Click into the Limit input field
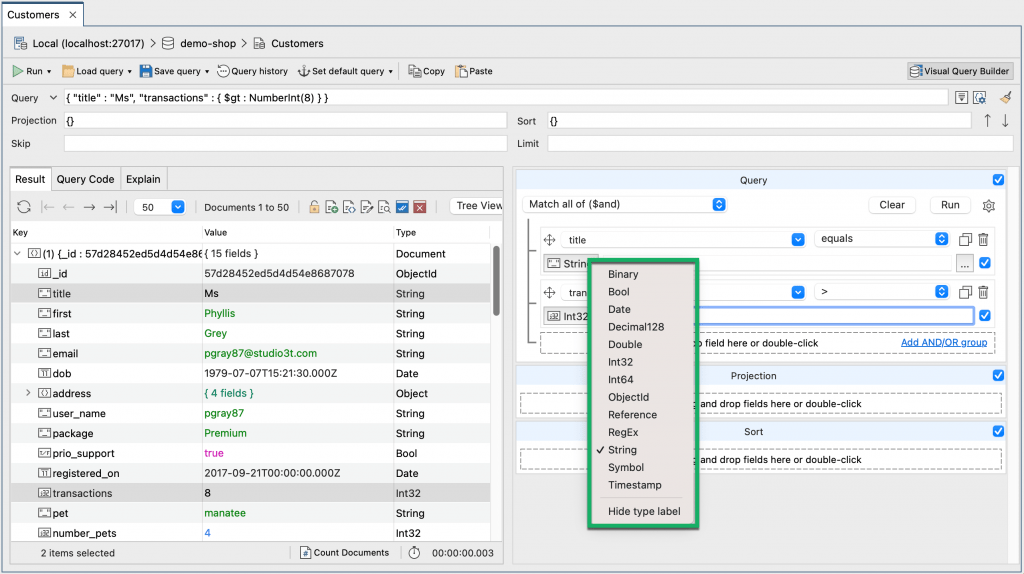This screenshot has width=1024, height=574. coord(780,143)
